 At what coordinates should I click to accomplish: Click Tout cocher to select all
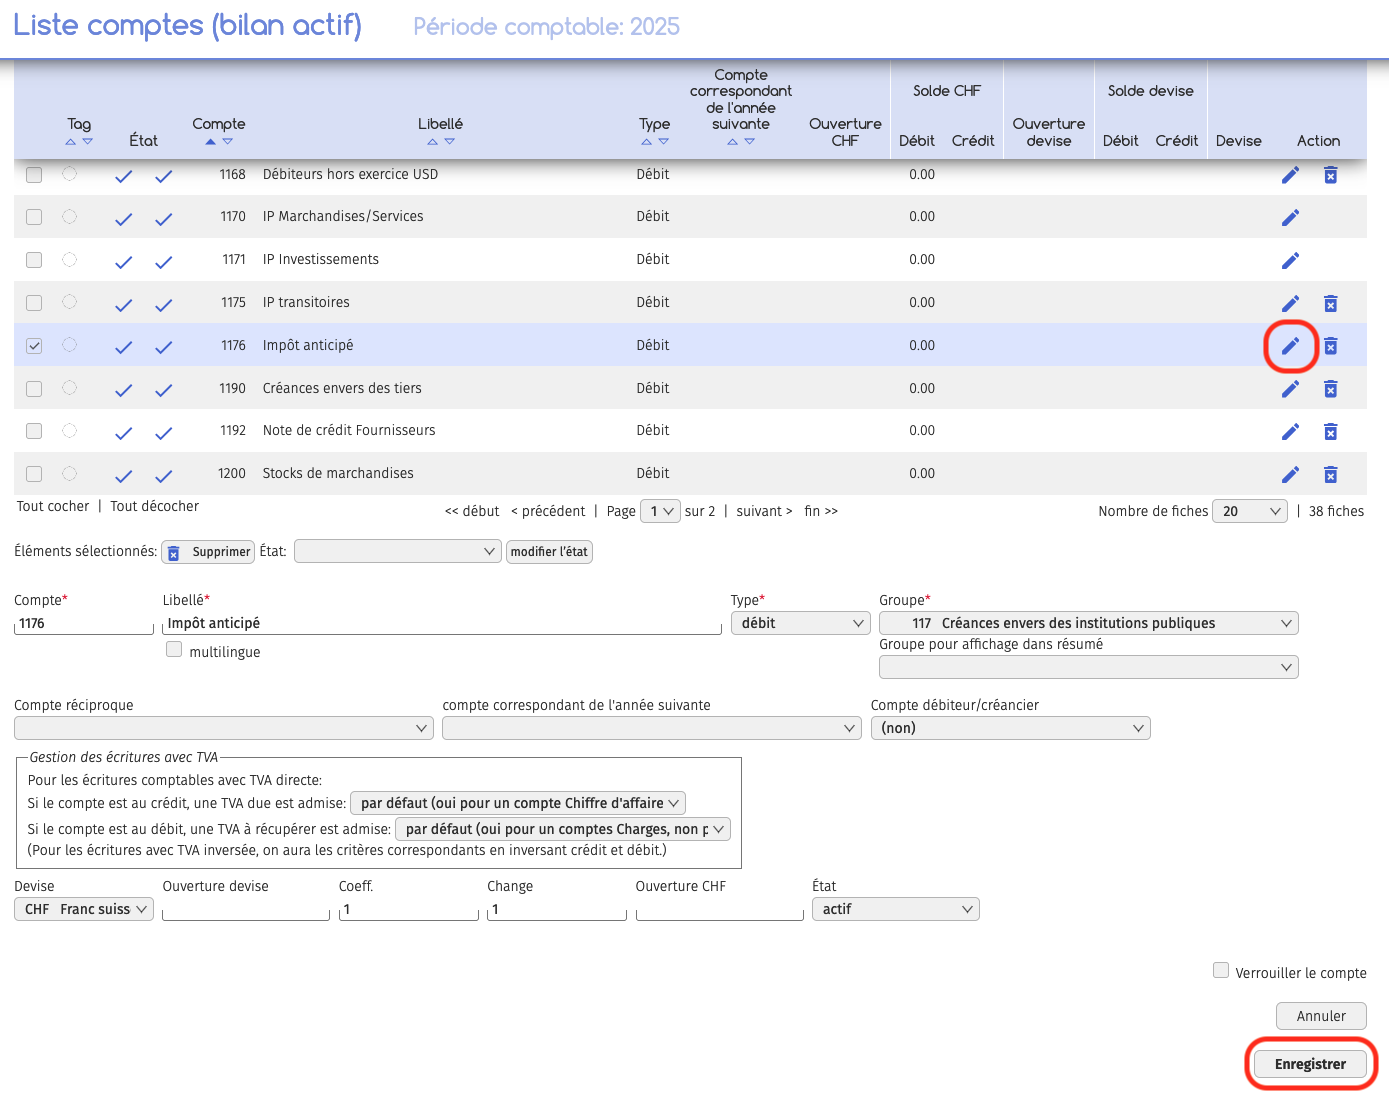(x=53, y=506)
